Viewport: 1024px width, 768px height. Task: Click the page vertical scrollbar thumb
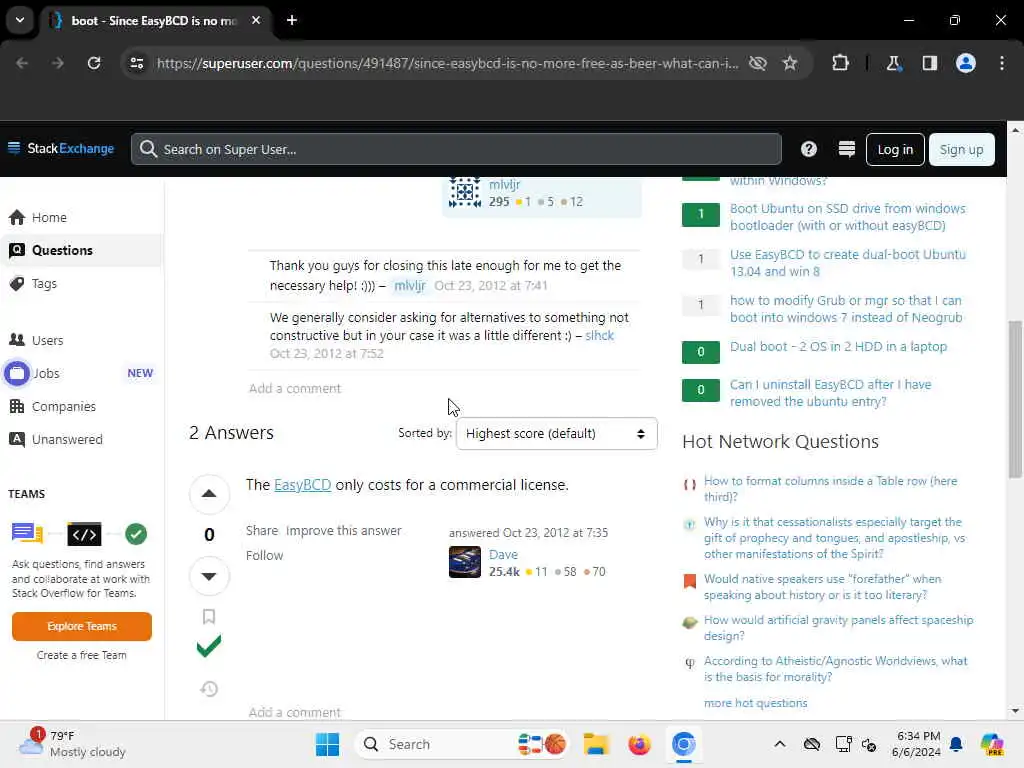pyautogui.click(x=1015, y=398)
